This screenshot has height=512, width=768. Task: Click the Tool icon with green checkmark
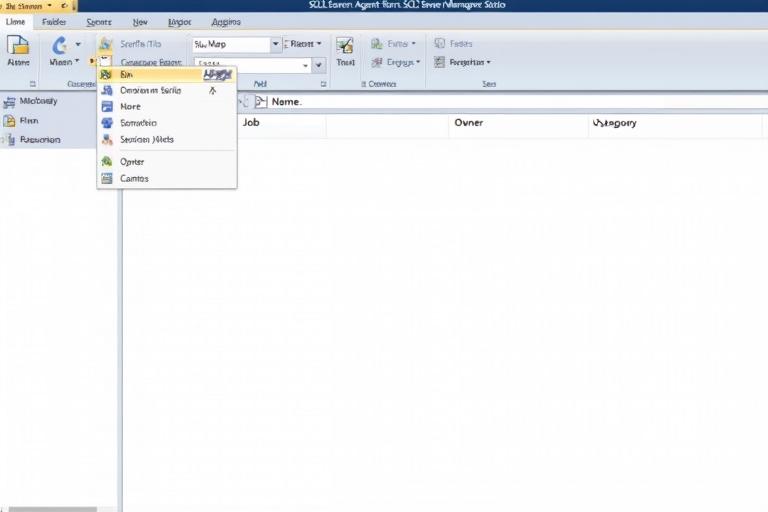pos(345,45)
